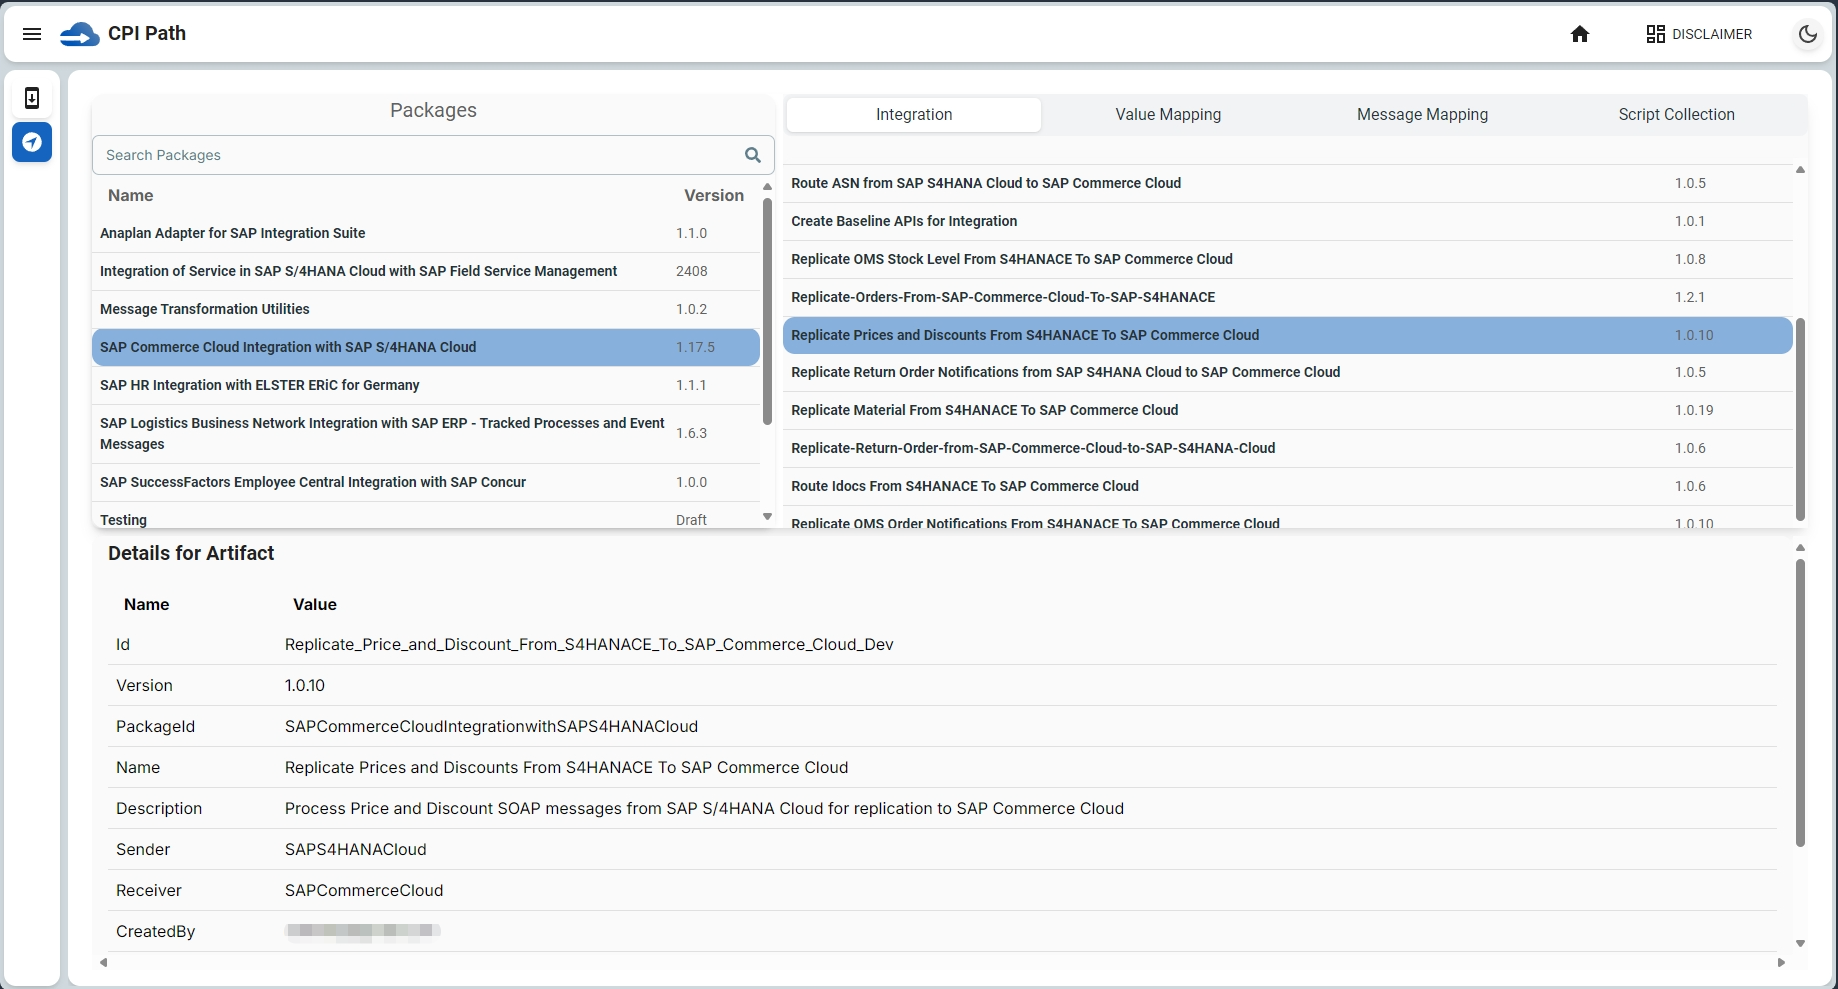Switch to the Value Mapping tab
Image resolution: width=1838 pixels, height=989 pixels.
tap(1168, 115)
